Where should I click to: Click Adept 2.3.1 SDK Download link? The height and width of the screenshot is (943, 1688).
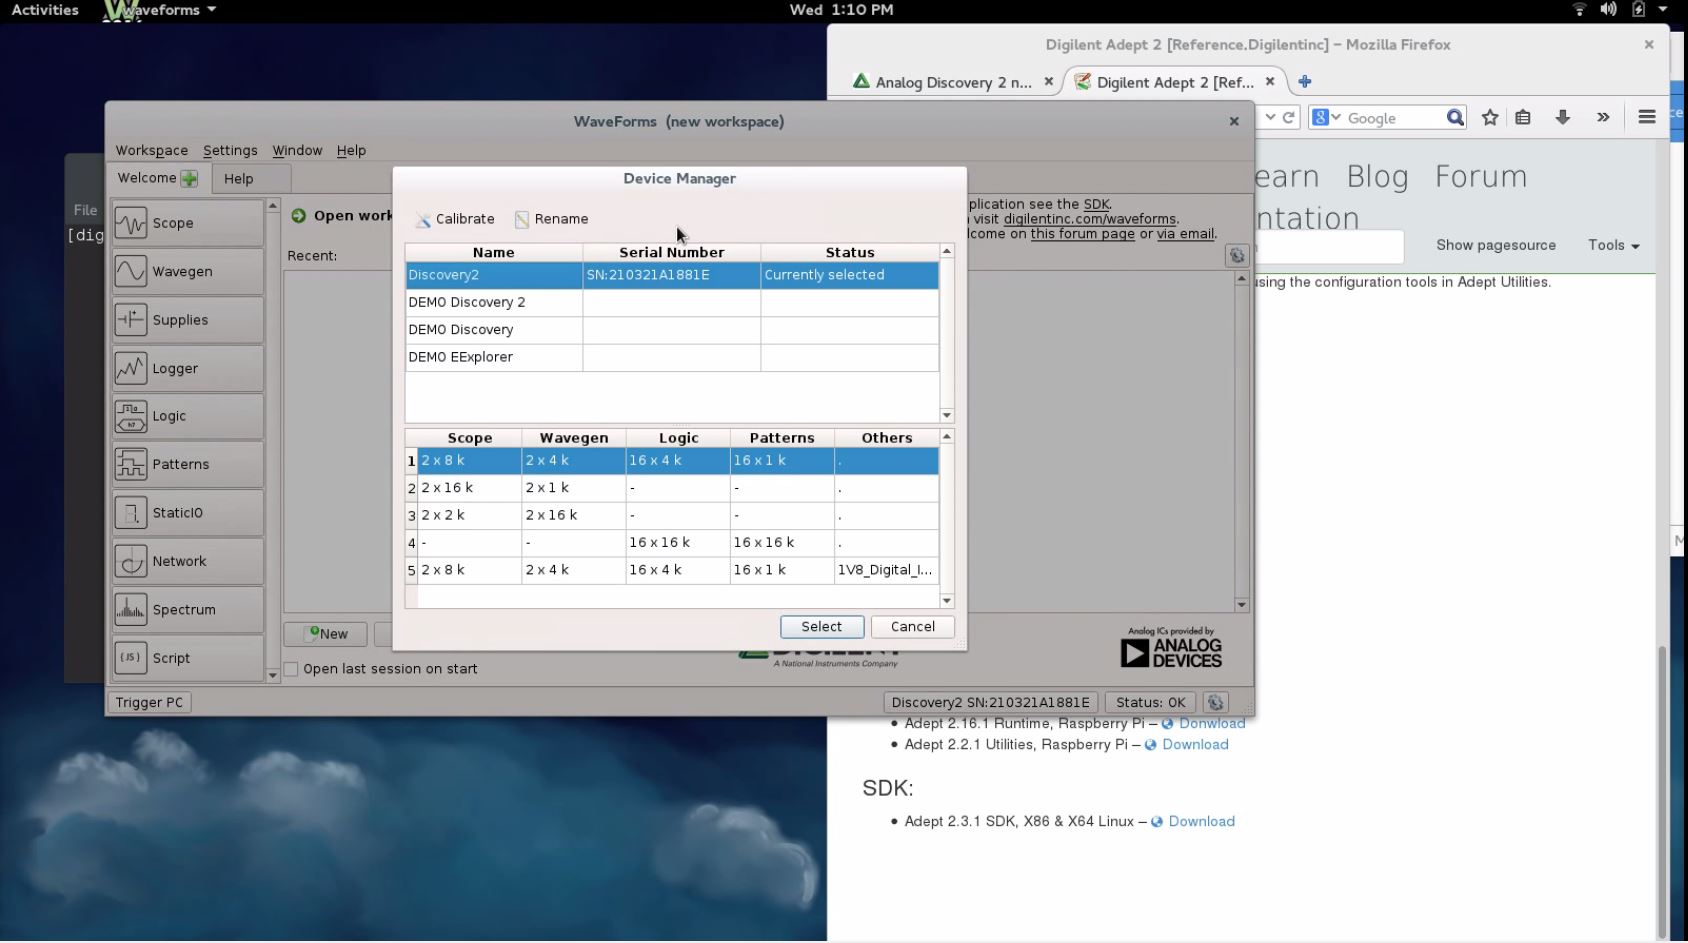coord(1201,821)
